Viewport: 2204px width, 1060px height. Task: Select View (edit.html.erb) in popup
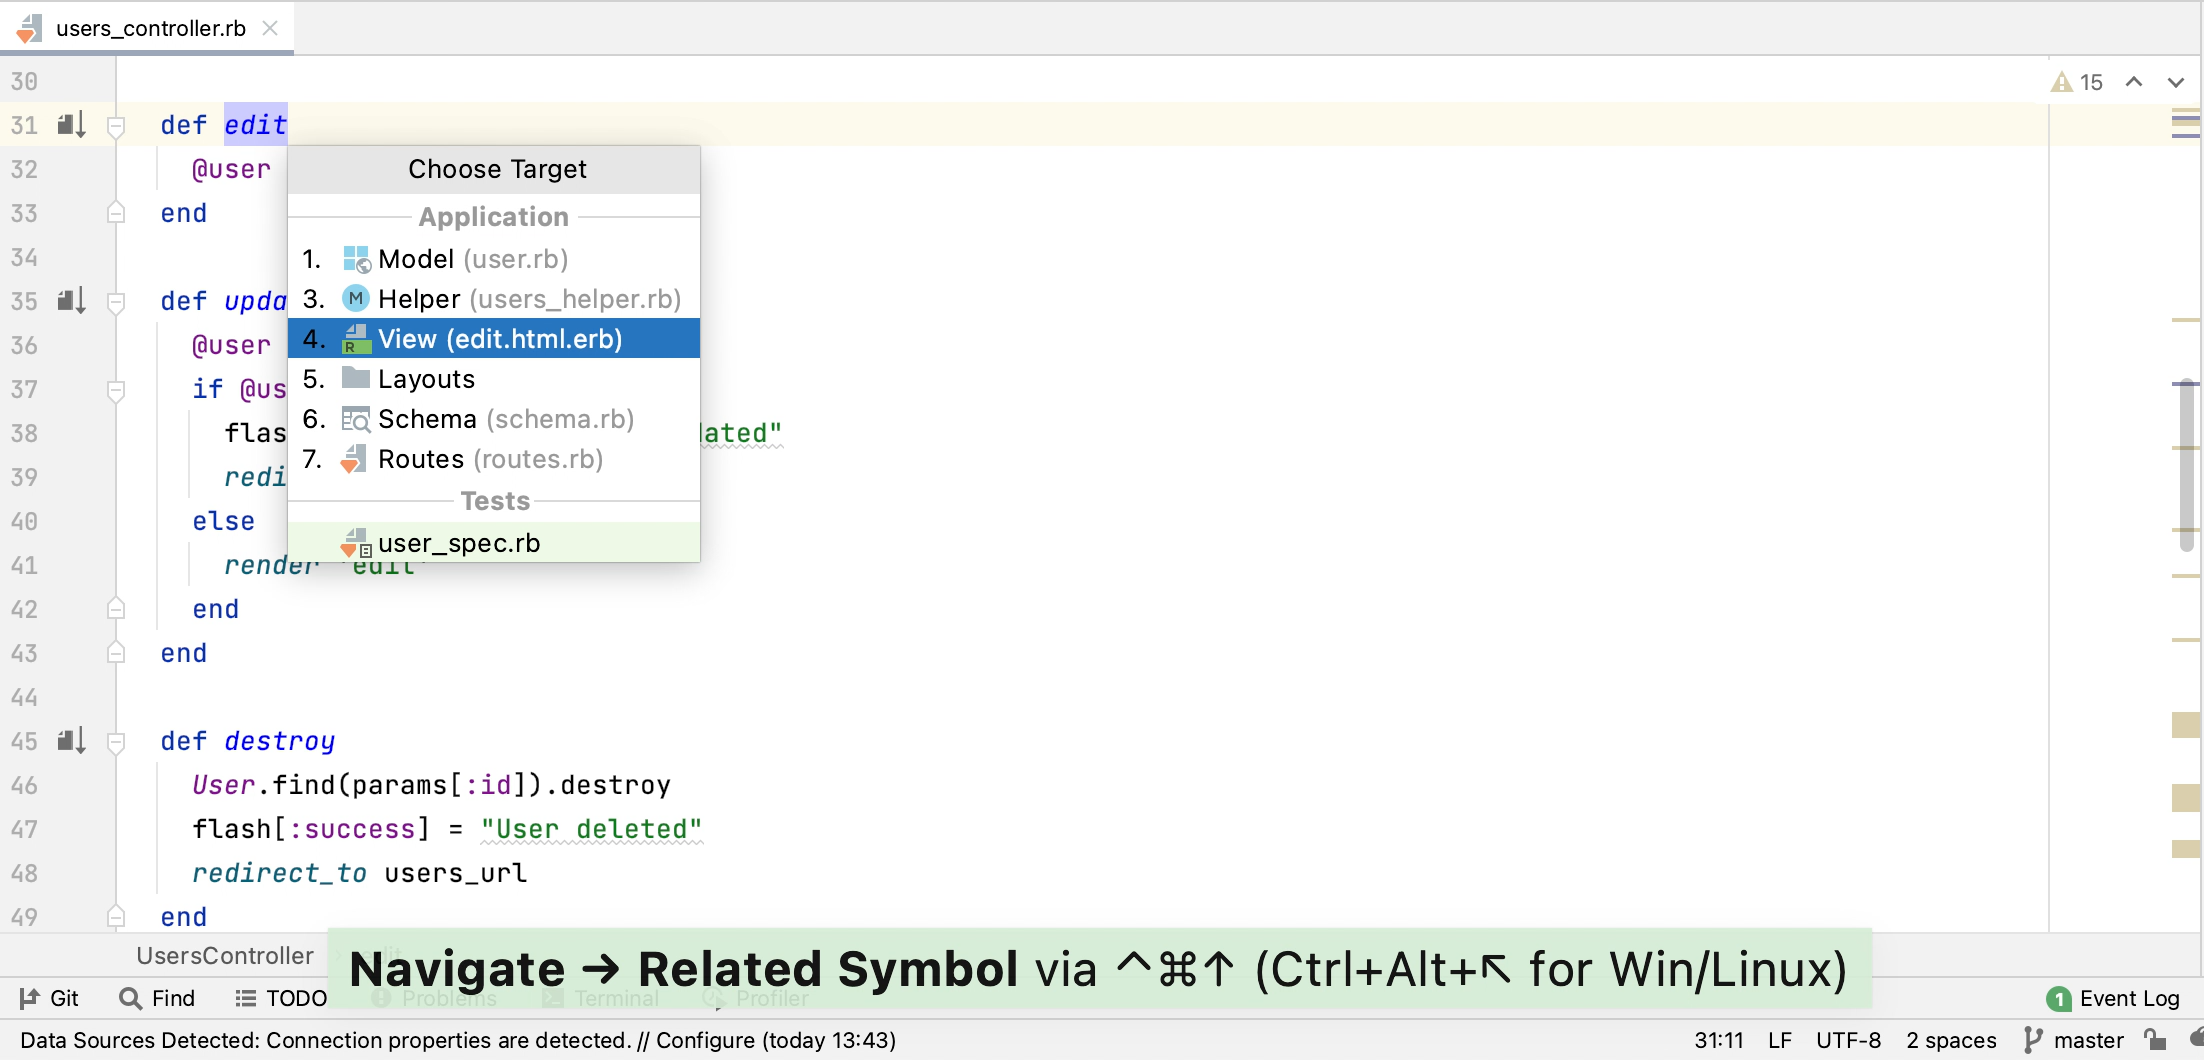tap(494, 339)
